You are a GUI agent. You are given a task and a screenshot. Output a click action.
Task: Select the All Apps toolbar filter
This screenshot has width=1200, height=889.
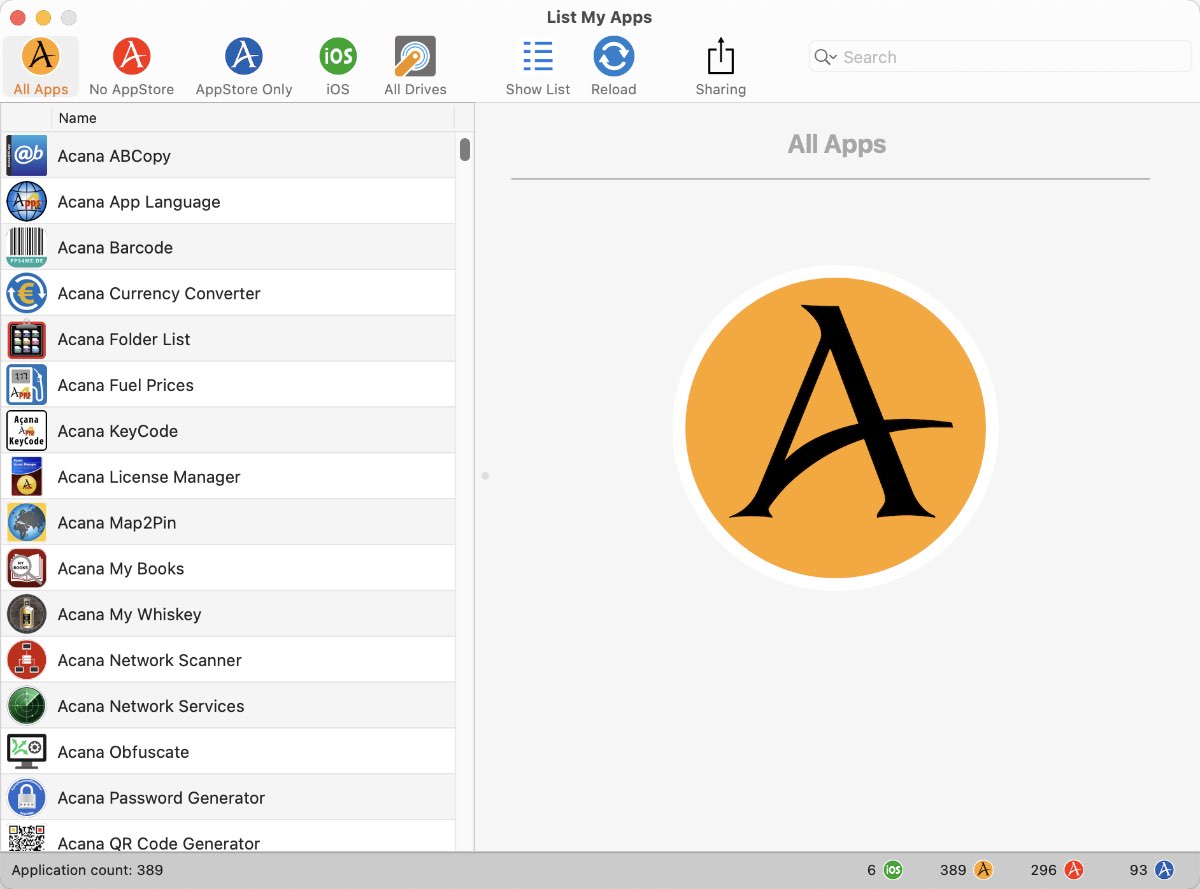[x=41, y=66]
